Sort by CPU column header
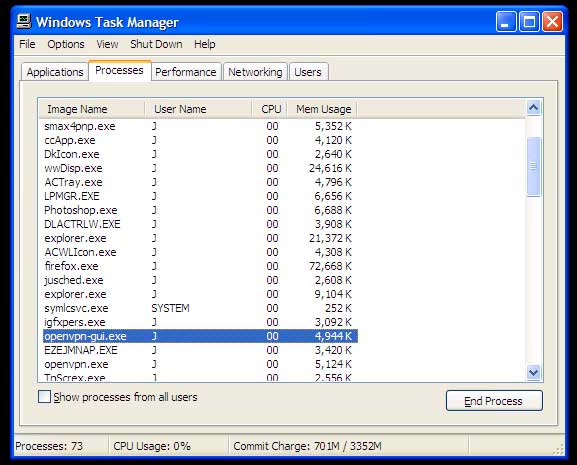 point(270,109)
